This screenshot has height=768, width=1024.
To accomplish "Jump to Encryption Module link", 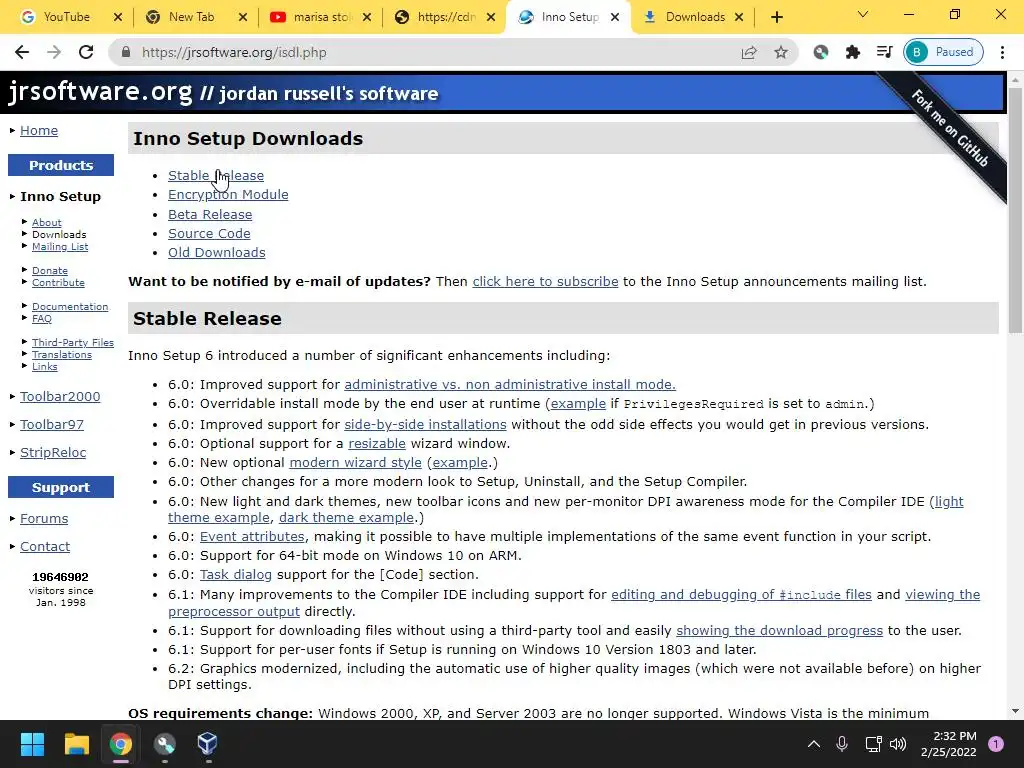I will click(228, 195).
